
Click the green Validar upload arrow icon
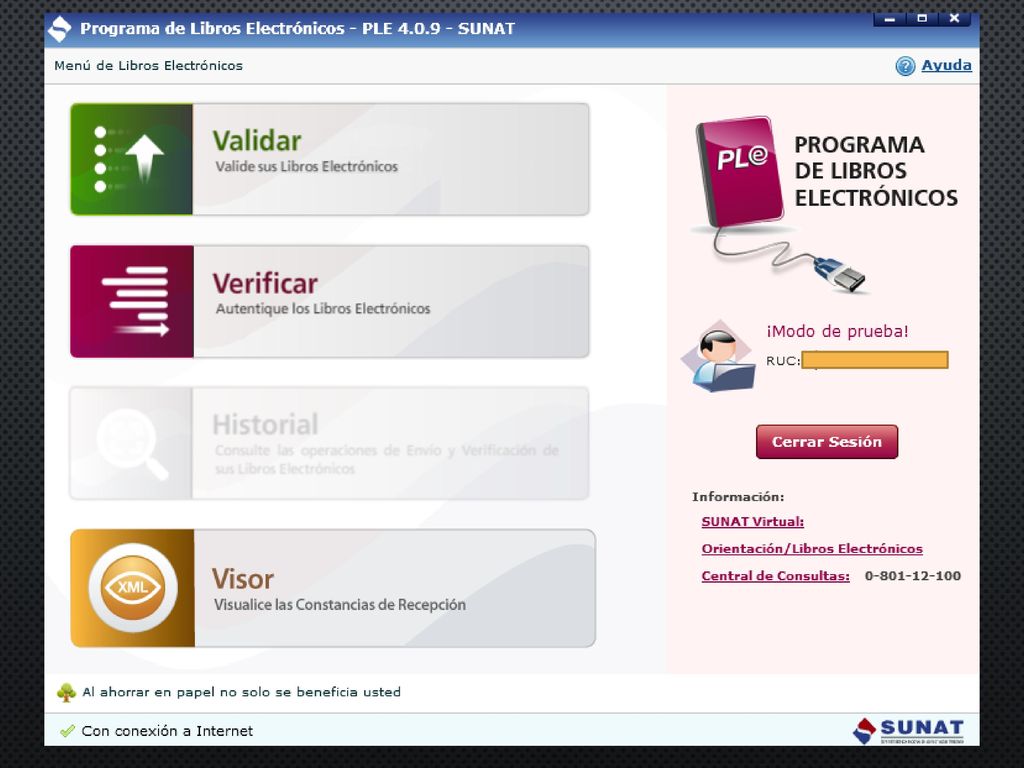click(x=131, y=159)
